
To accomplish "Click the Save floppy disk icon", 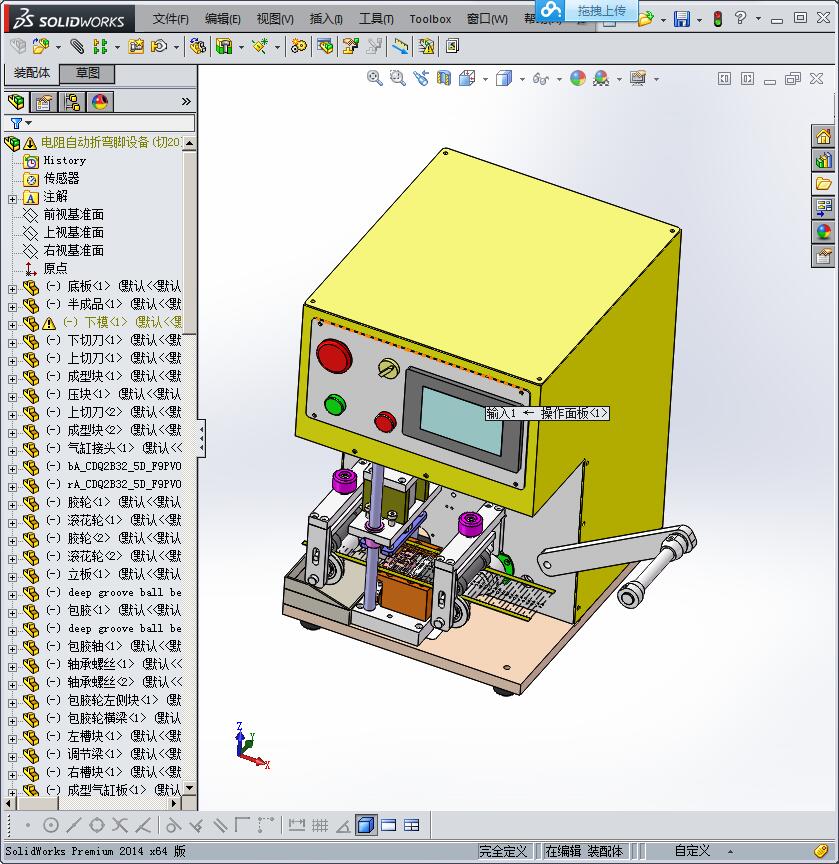I will point(681,19).
